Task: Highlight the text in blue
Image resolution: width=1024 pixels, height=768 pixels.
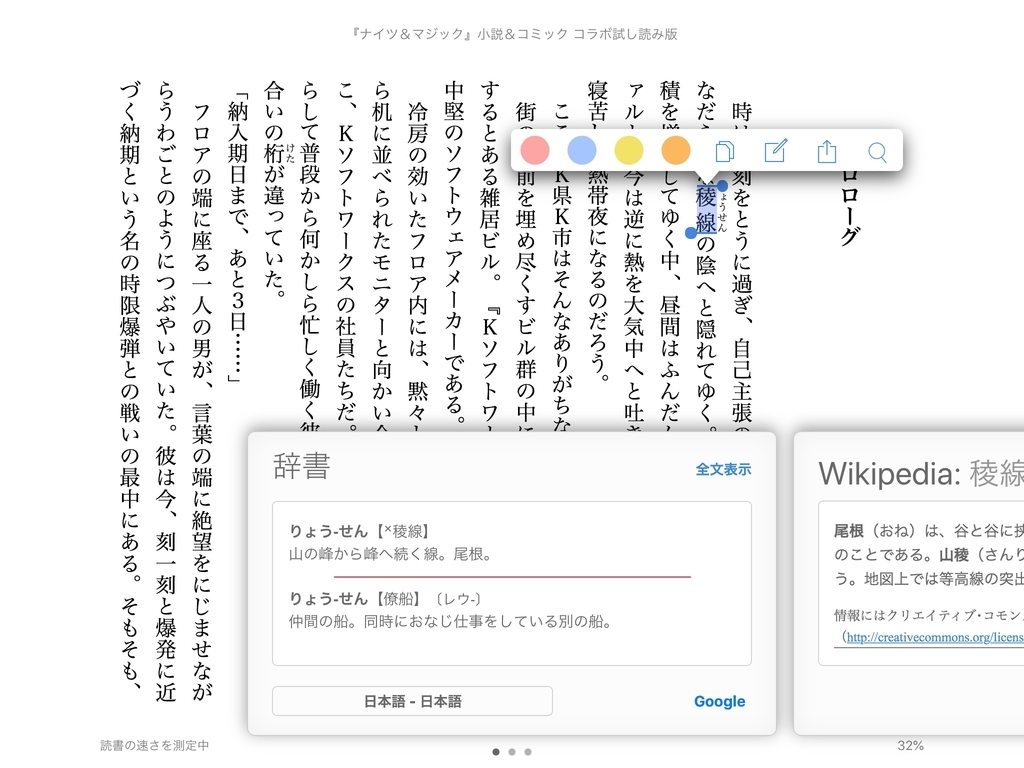Action: coord(582,150)
